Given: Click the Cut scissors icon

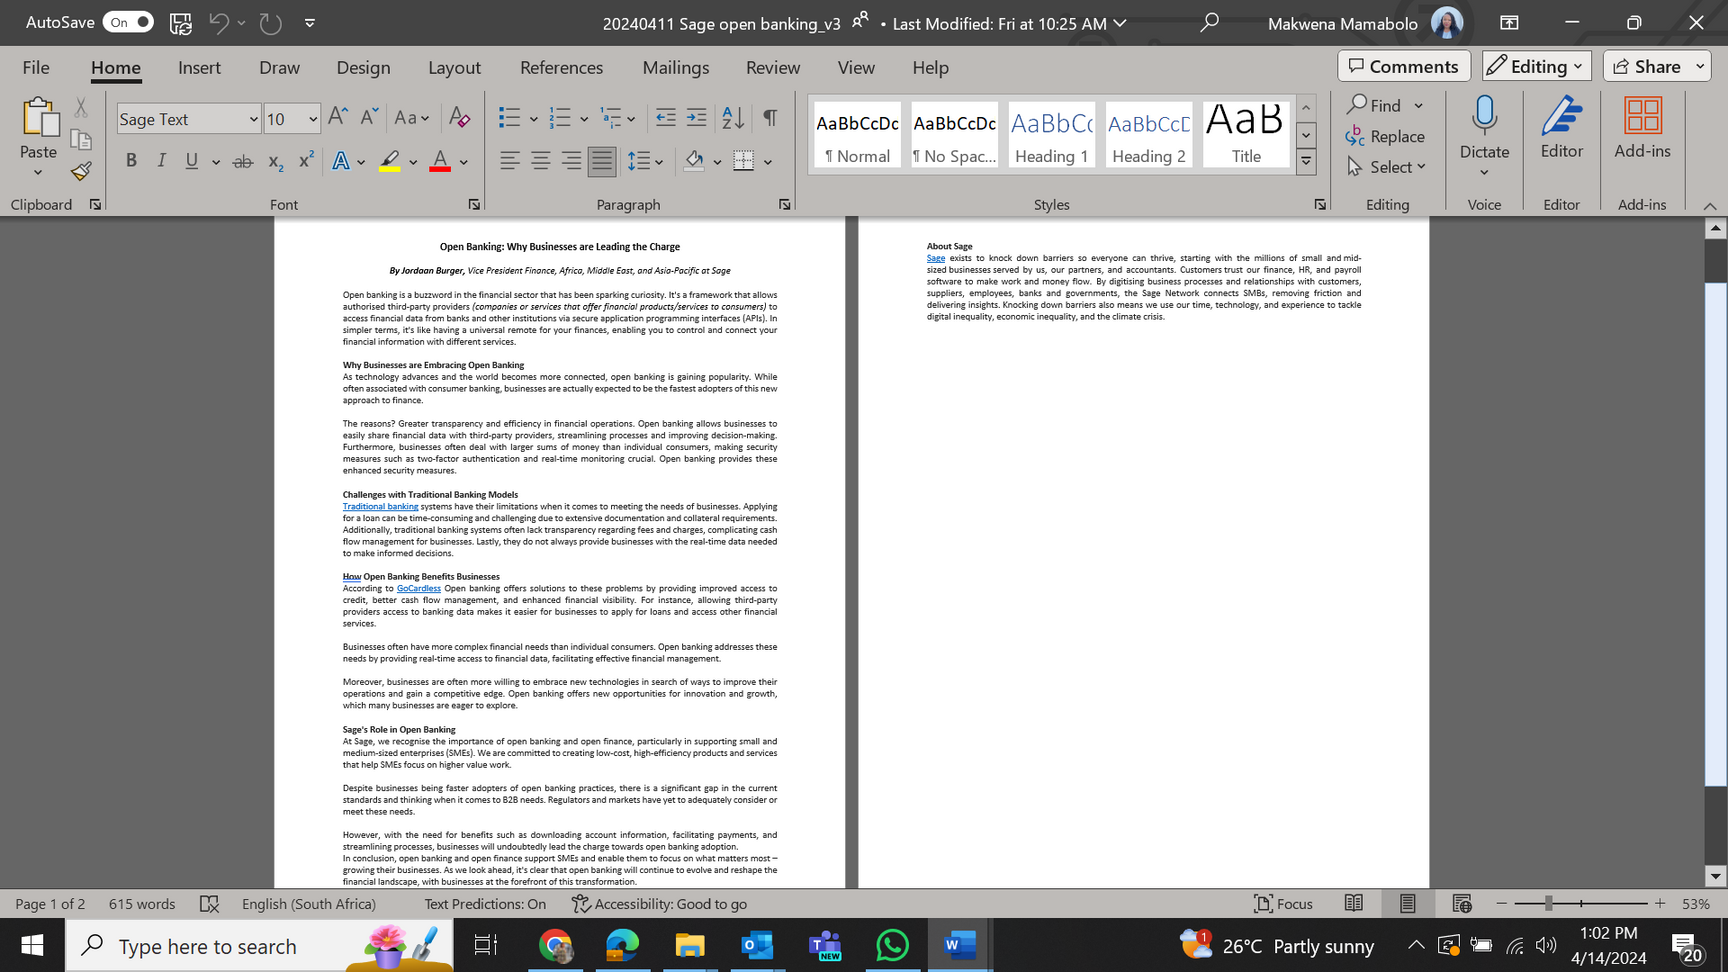Looking at the screenshot, I should click(81, 107).
